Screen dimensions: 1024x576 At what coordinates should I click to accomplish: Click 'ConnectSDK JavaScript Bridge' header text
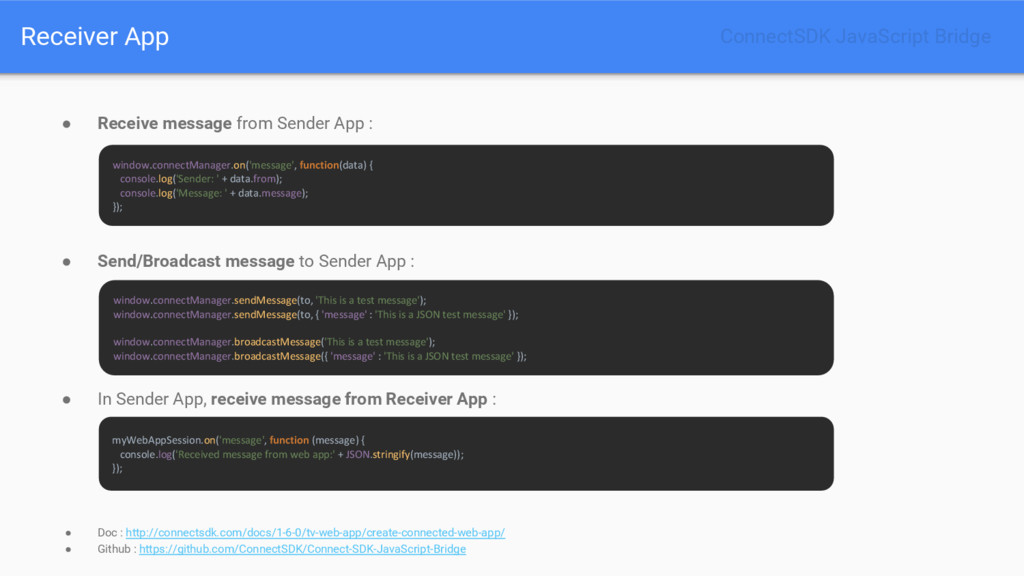click(x=855, y=37)
